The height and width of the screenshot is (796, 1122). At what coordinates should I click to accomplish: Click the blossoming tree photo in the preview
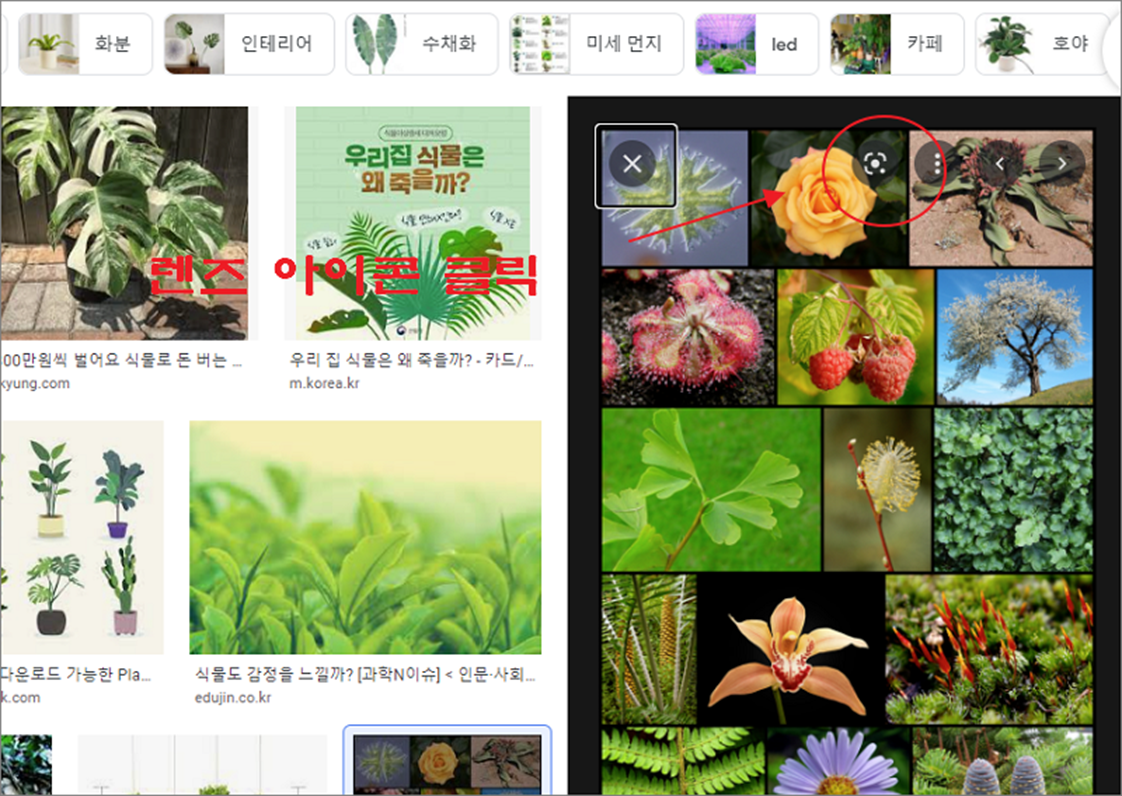tap(1015, 336)
